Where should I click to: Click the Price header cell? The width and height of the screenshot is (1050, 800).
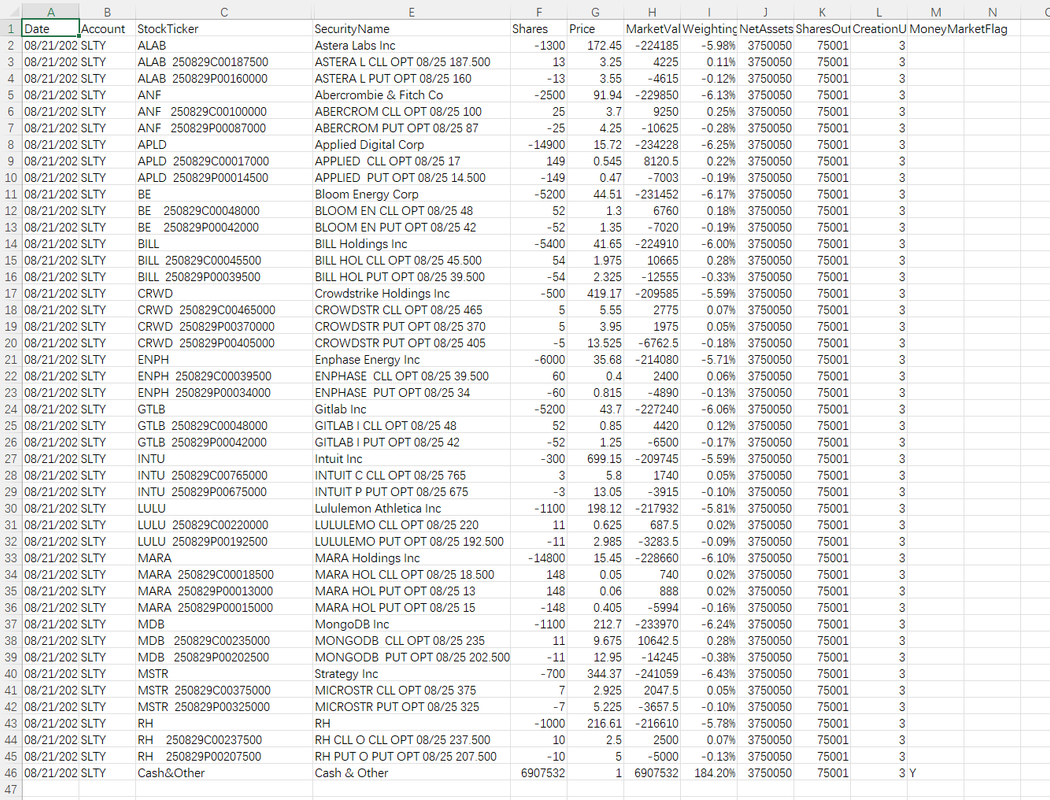(595, 29)
